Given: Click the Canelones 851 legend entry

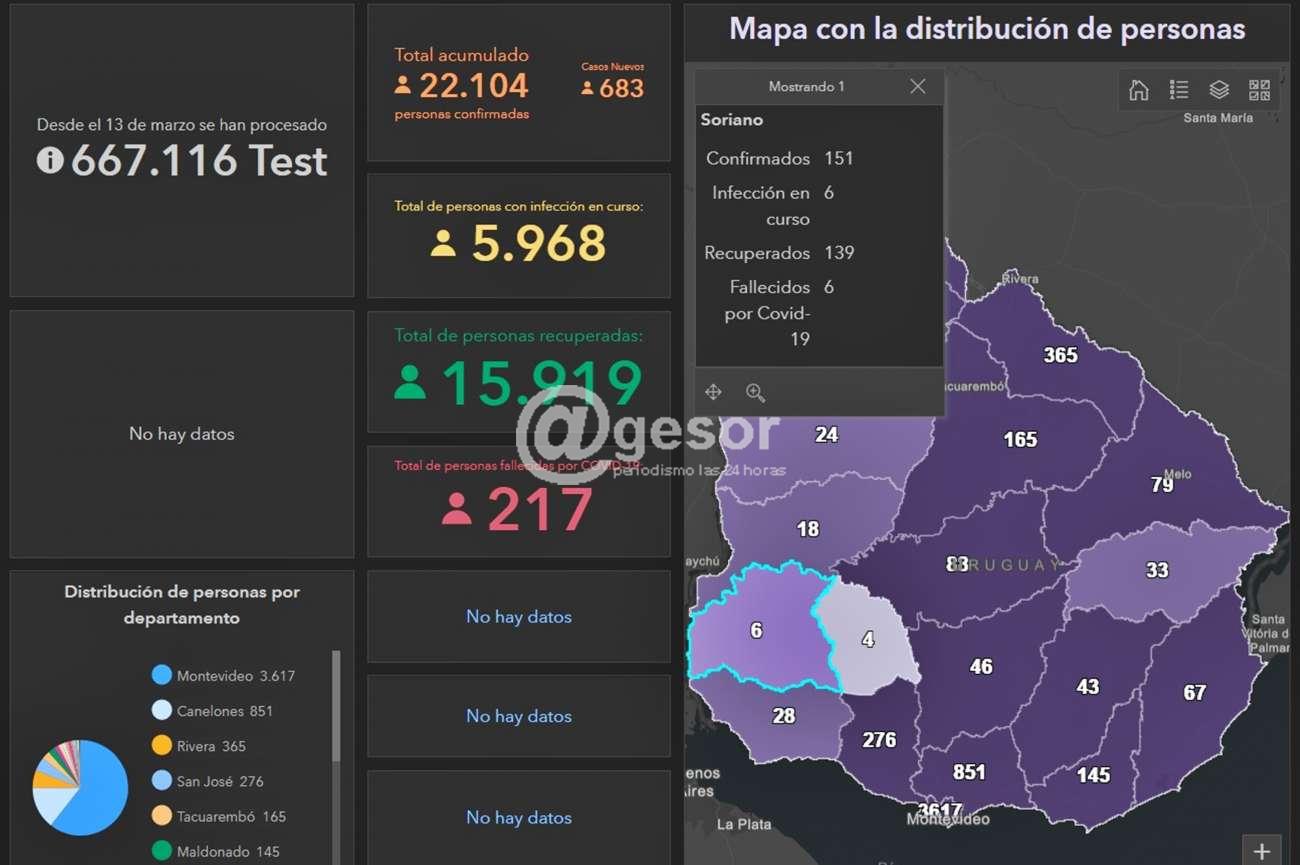Looking at the screenshot, I should [224, 711].
